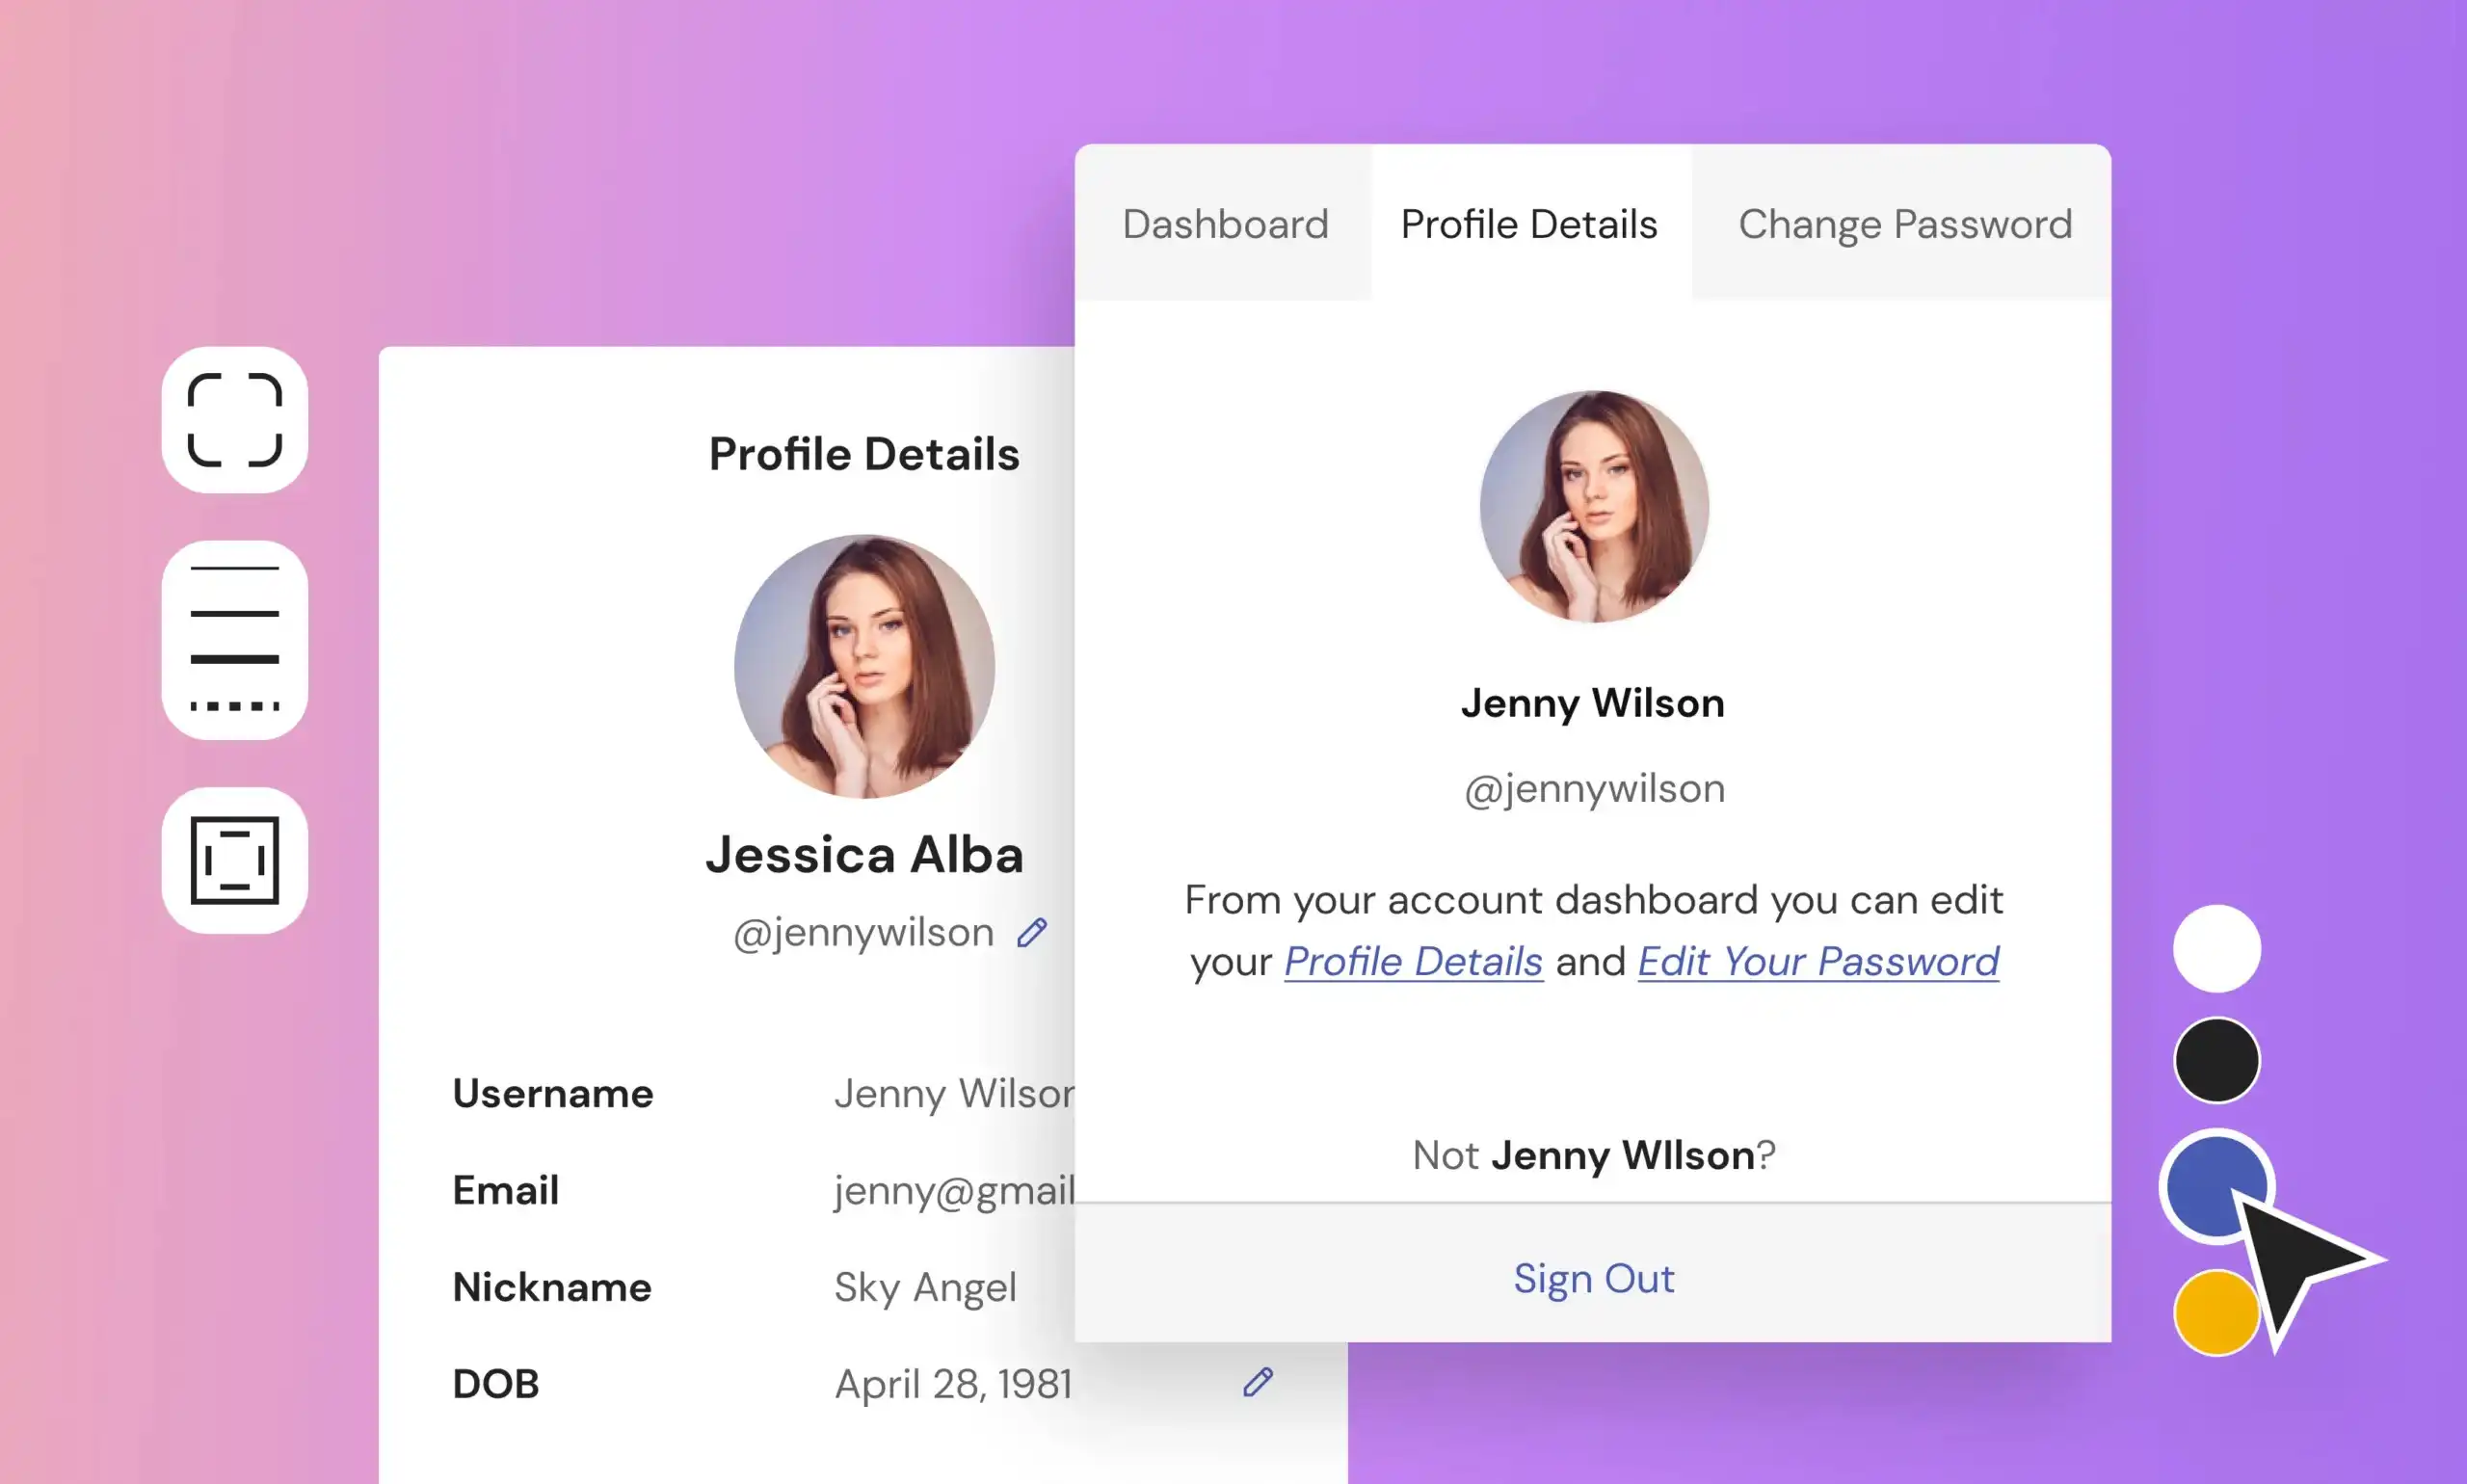Follow the Profile Details italic link
Image resolution: width=2467 pixels, height=1484 pixels.
(1412, 962)
